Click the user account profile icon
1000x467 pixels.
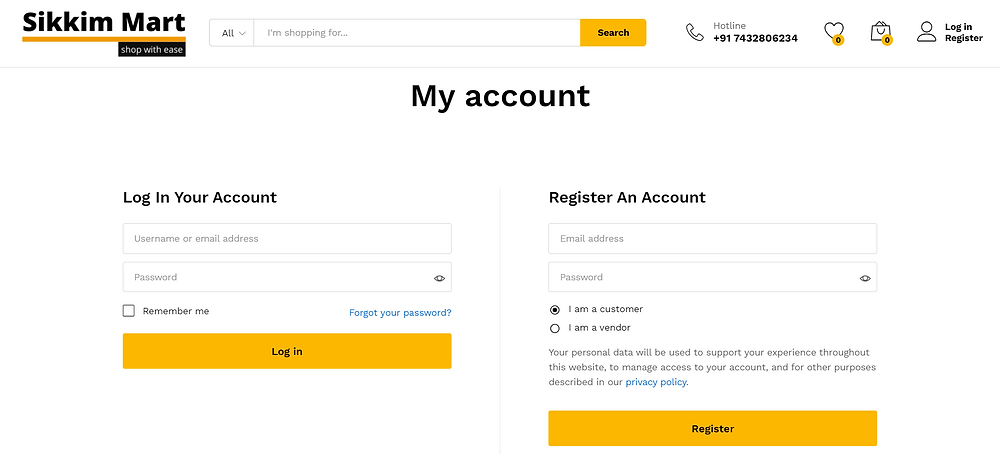[926, 32]
